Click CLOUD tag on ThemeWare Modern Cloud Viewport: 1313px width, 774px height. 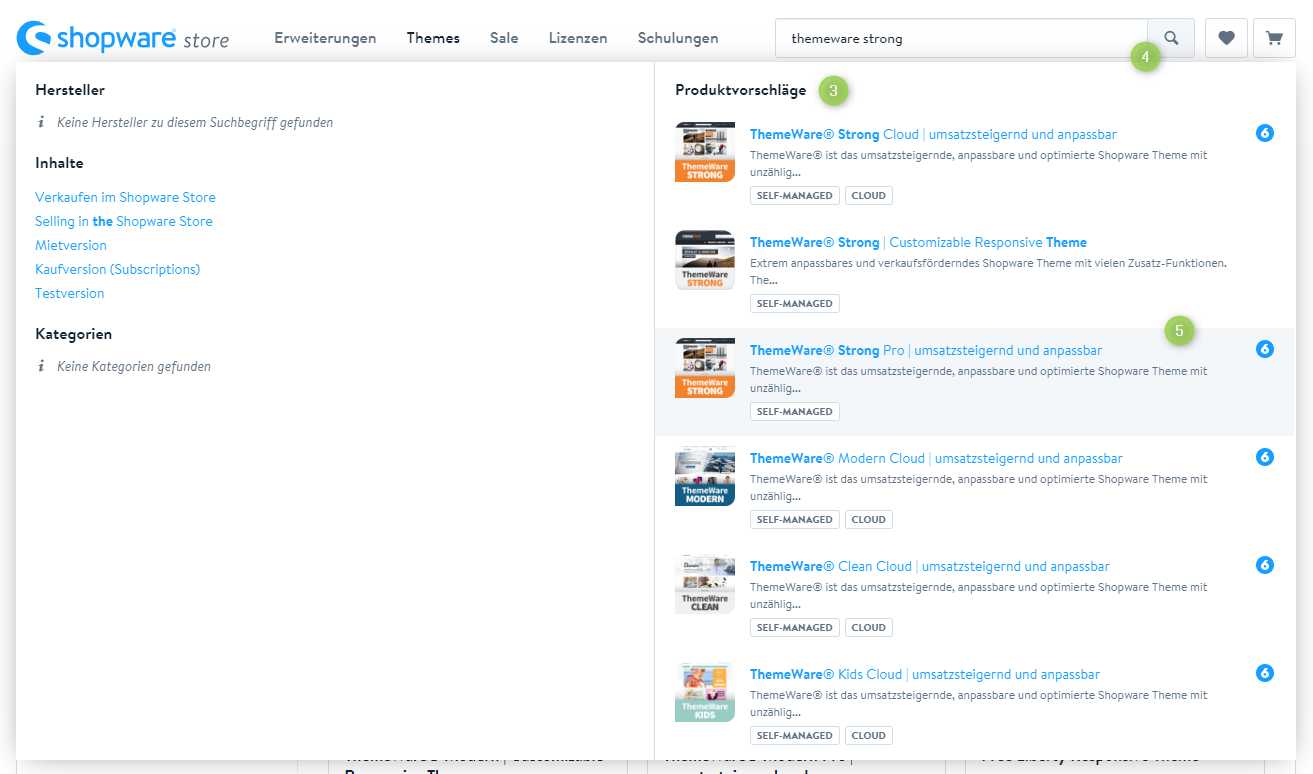[x=869, y=520]
